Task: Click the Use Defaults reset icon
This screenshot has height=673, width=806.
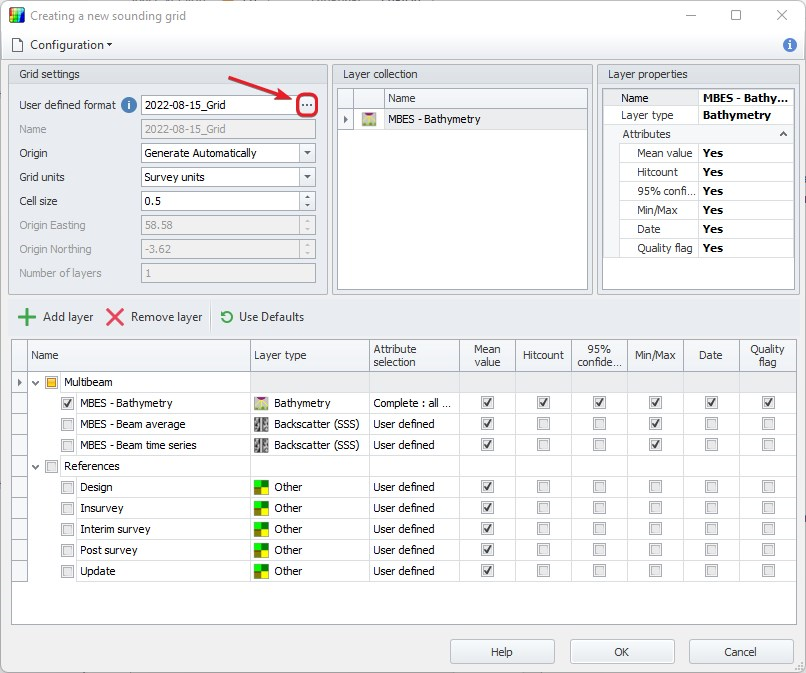Action: 227,317
